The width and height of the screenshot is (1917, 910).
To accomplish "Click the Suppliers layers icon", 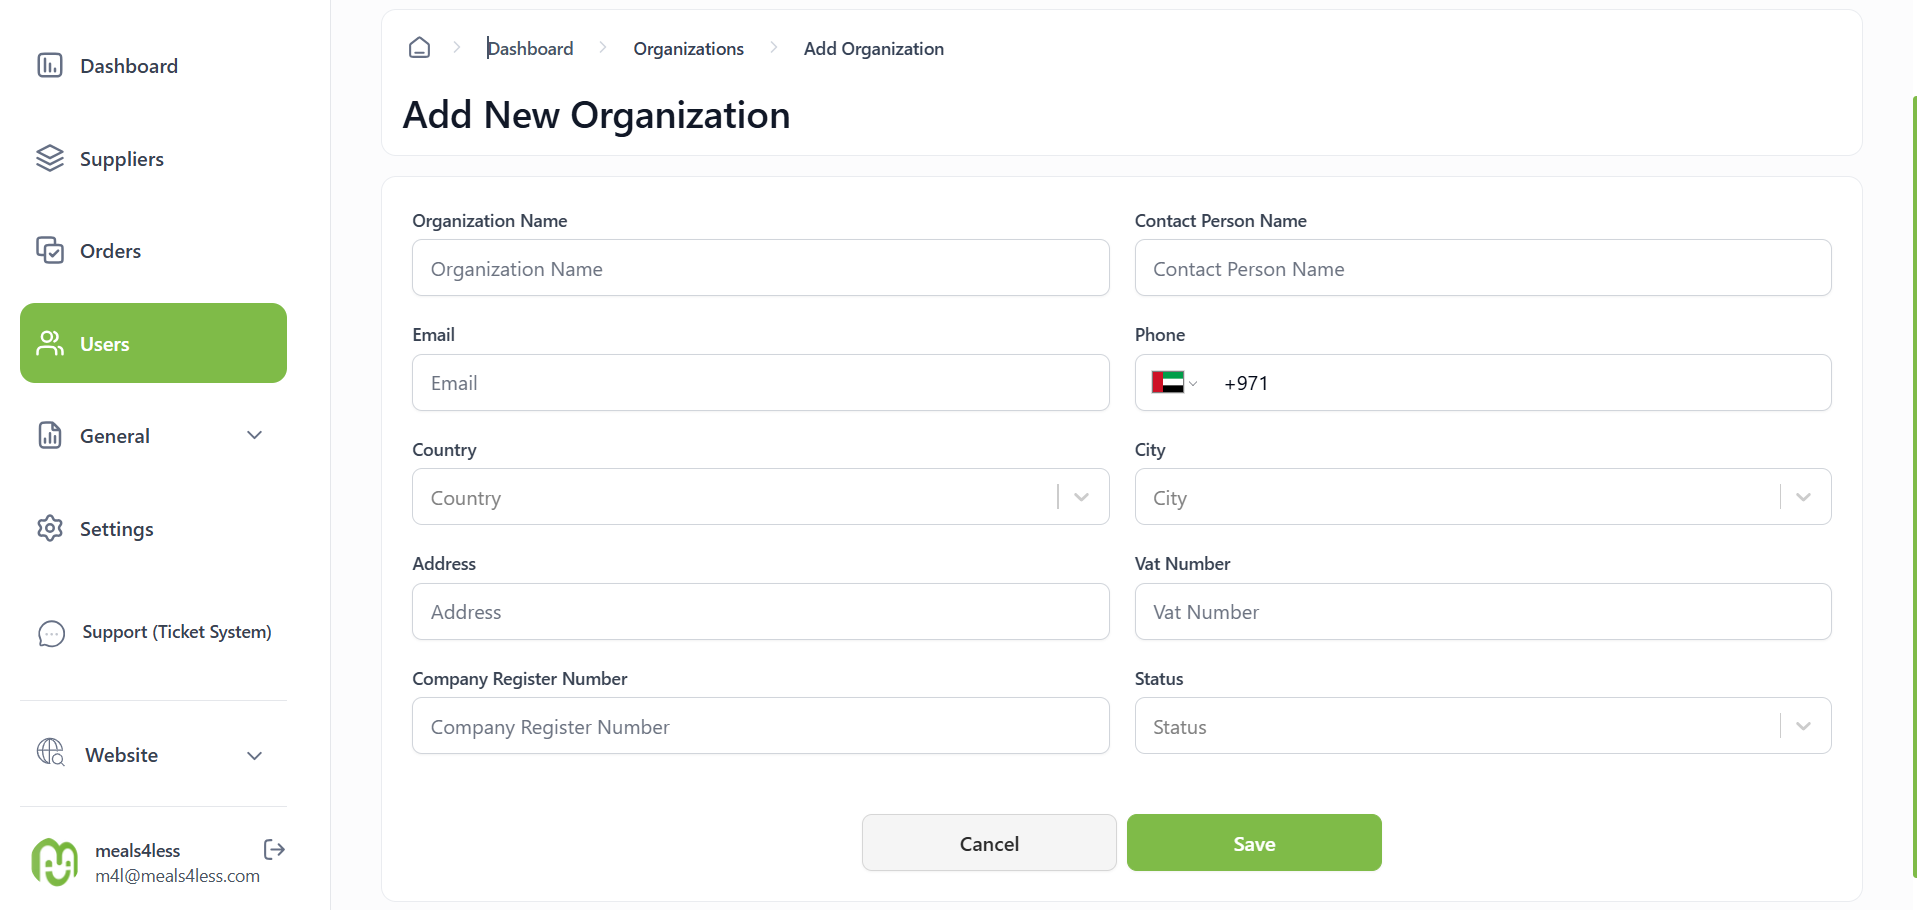I will point(50,158).
